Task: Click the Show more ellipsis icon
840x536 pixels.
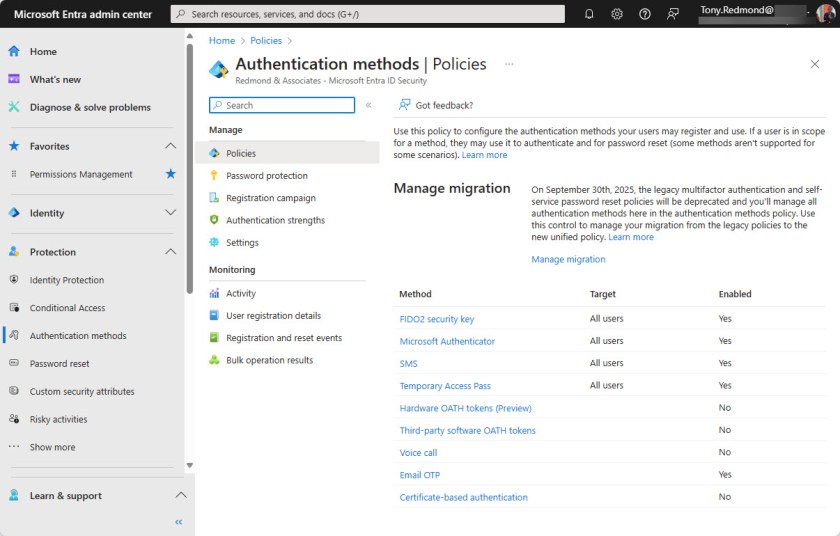Action: click(x=14, y=446)
